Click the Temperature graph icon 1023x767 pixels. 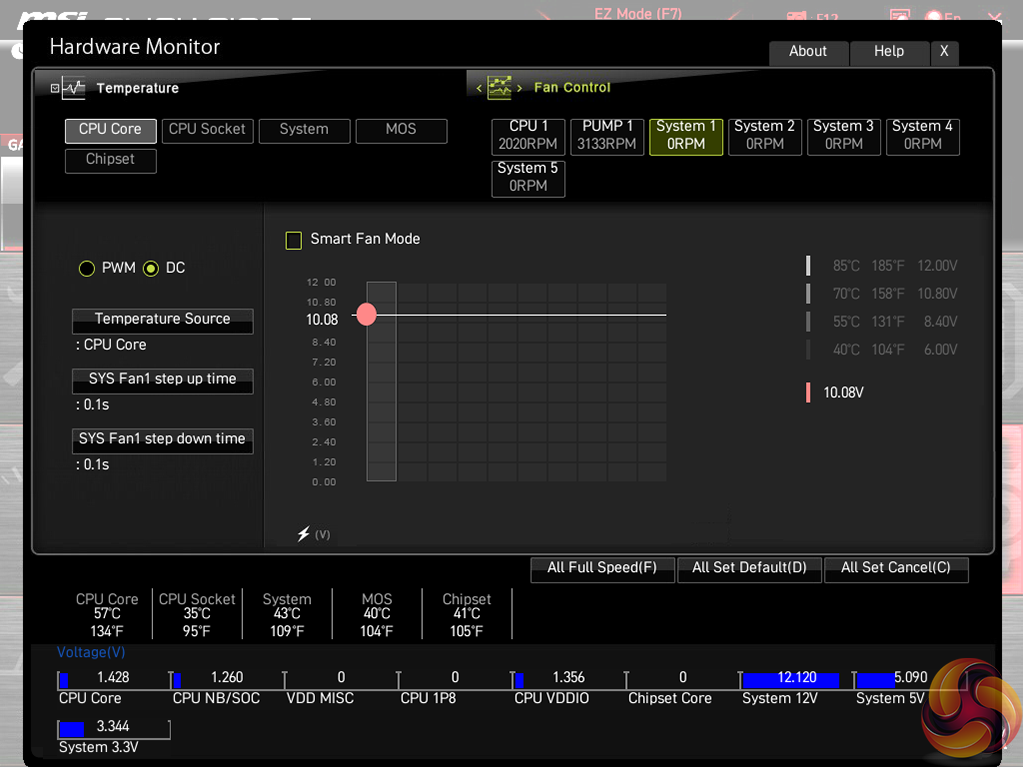tap(74, 88)
